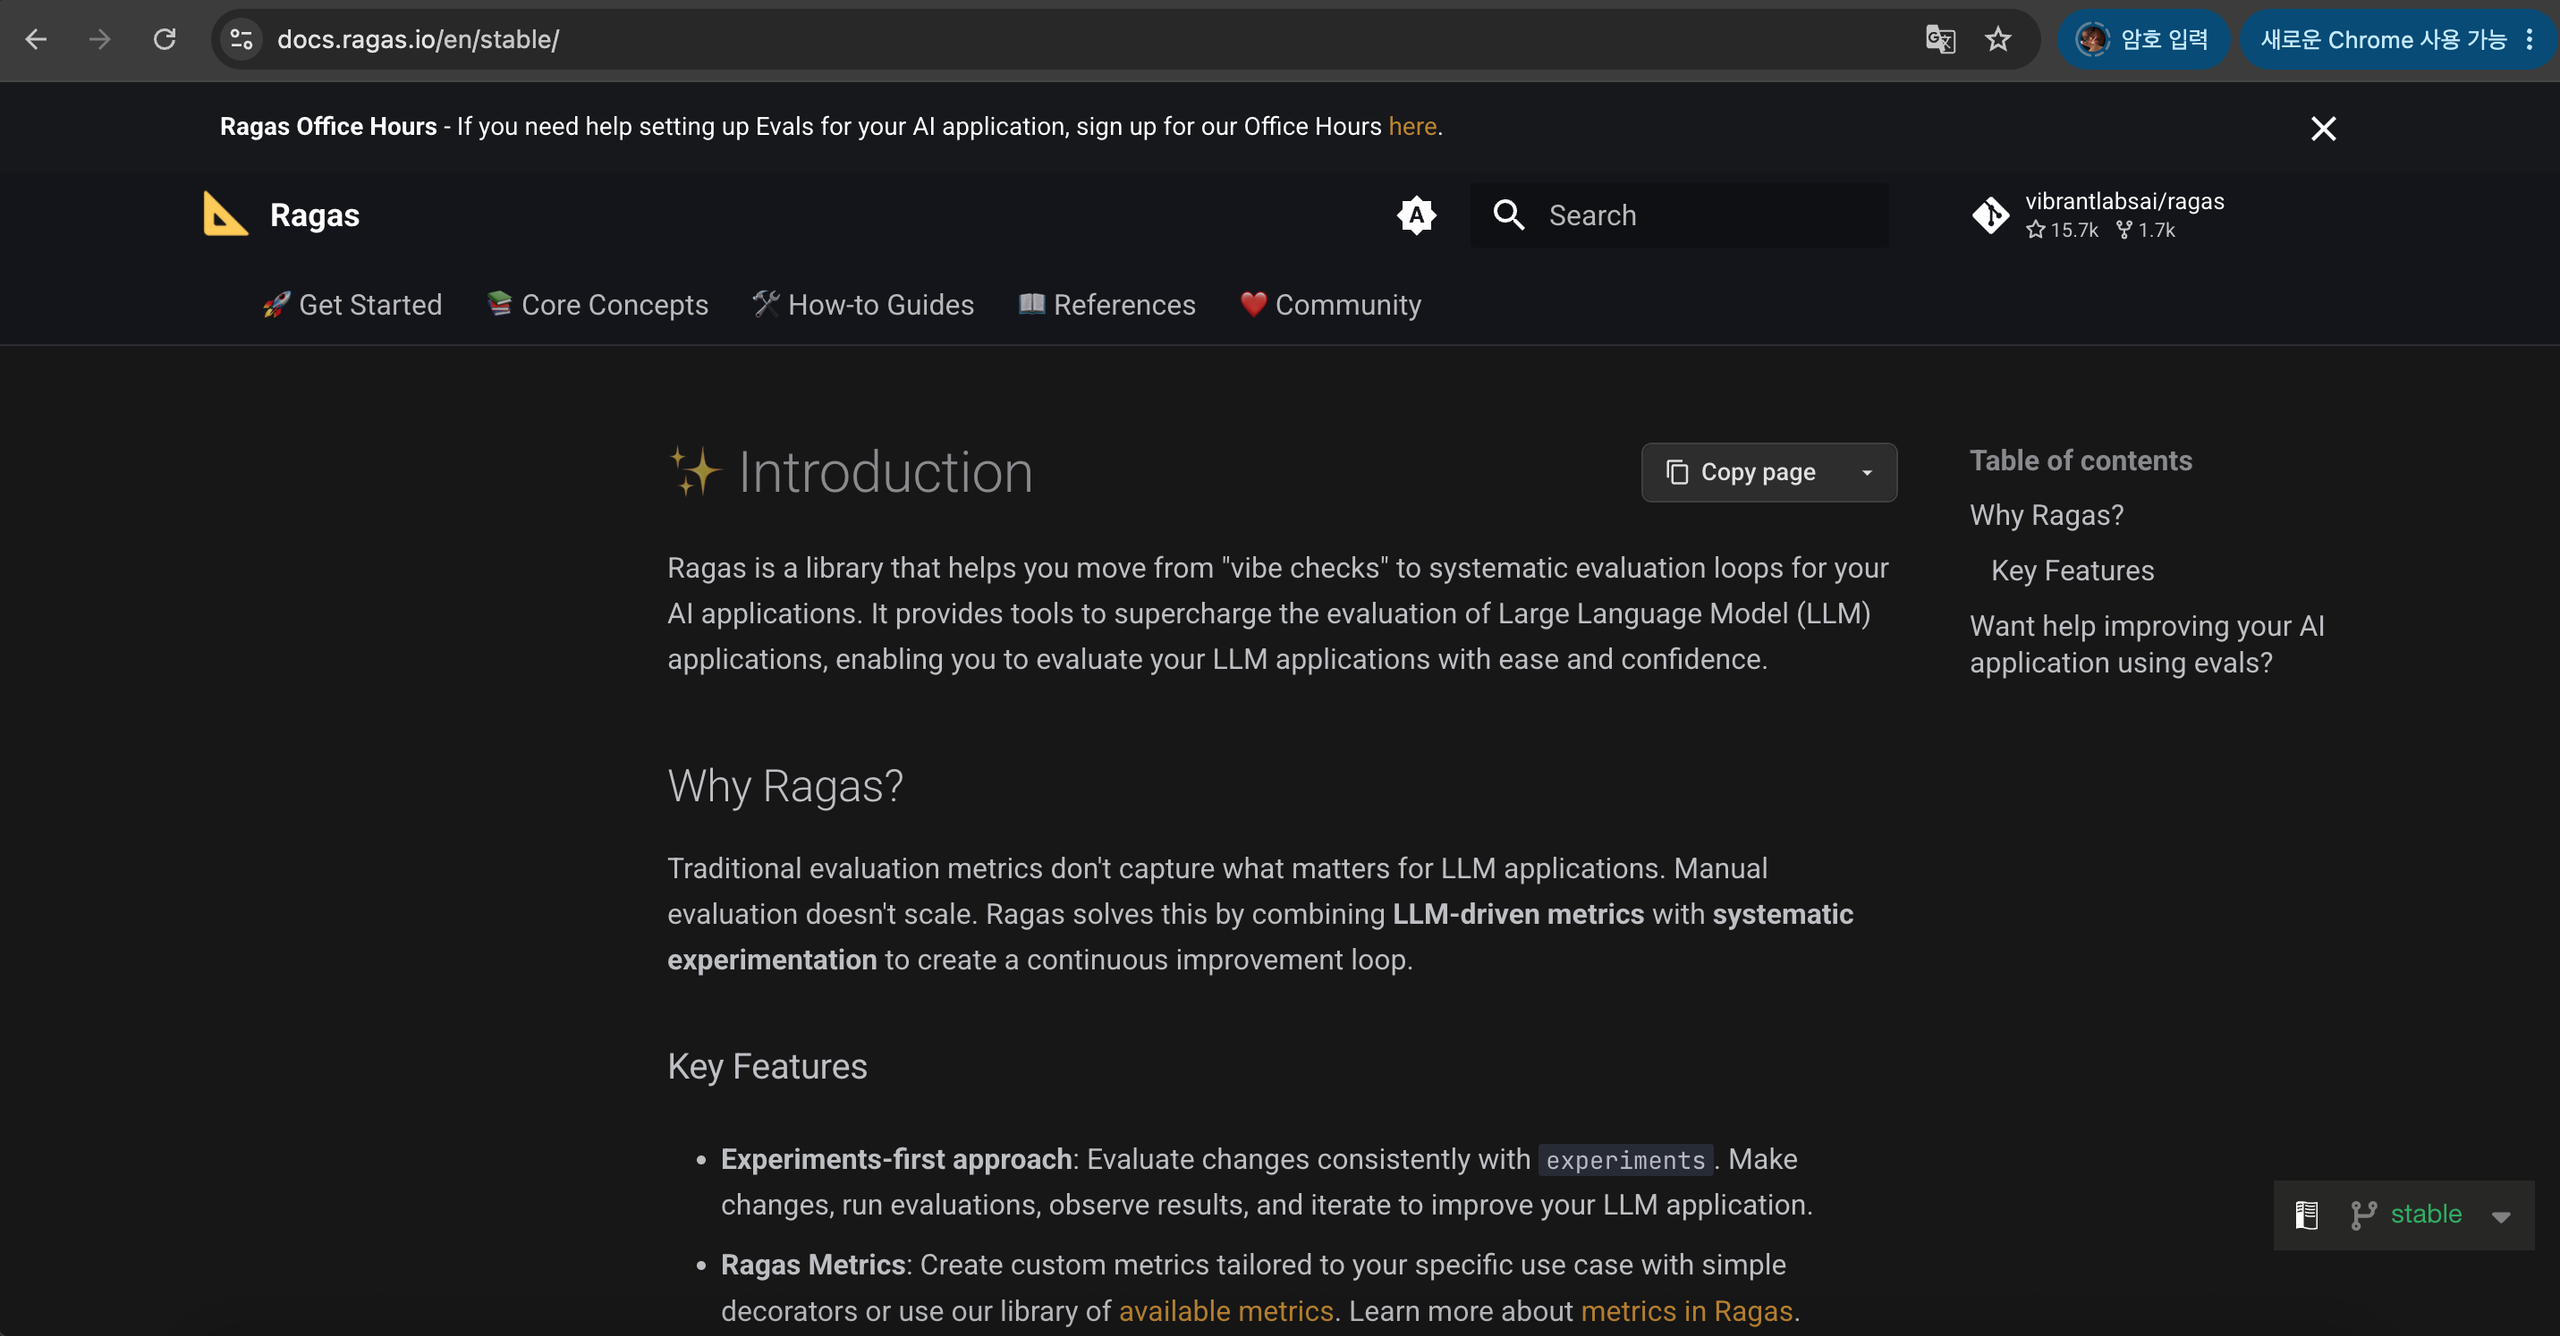Jump to Why Ragas? in contents
Screen dimensions: 2560x1336
[2047, 515]
